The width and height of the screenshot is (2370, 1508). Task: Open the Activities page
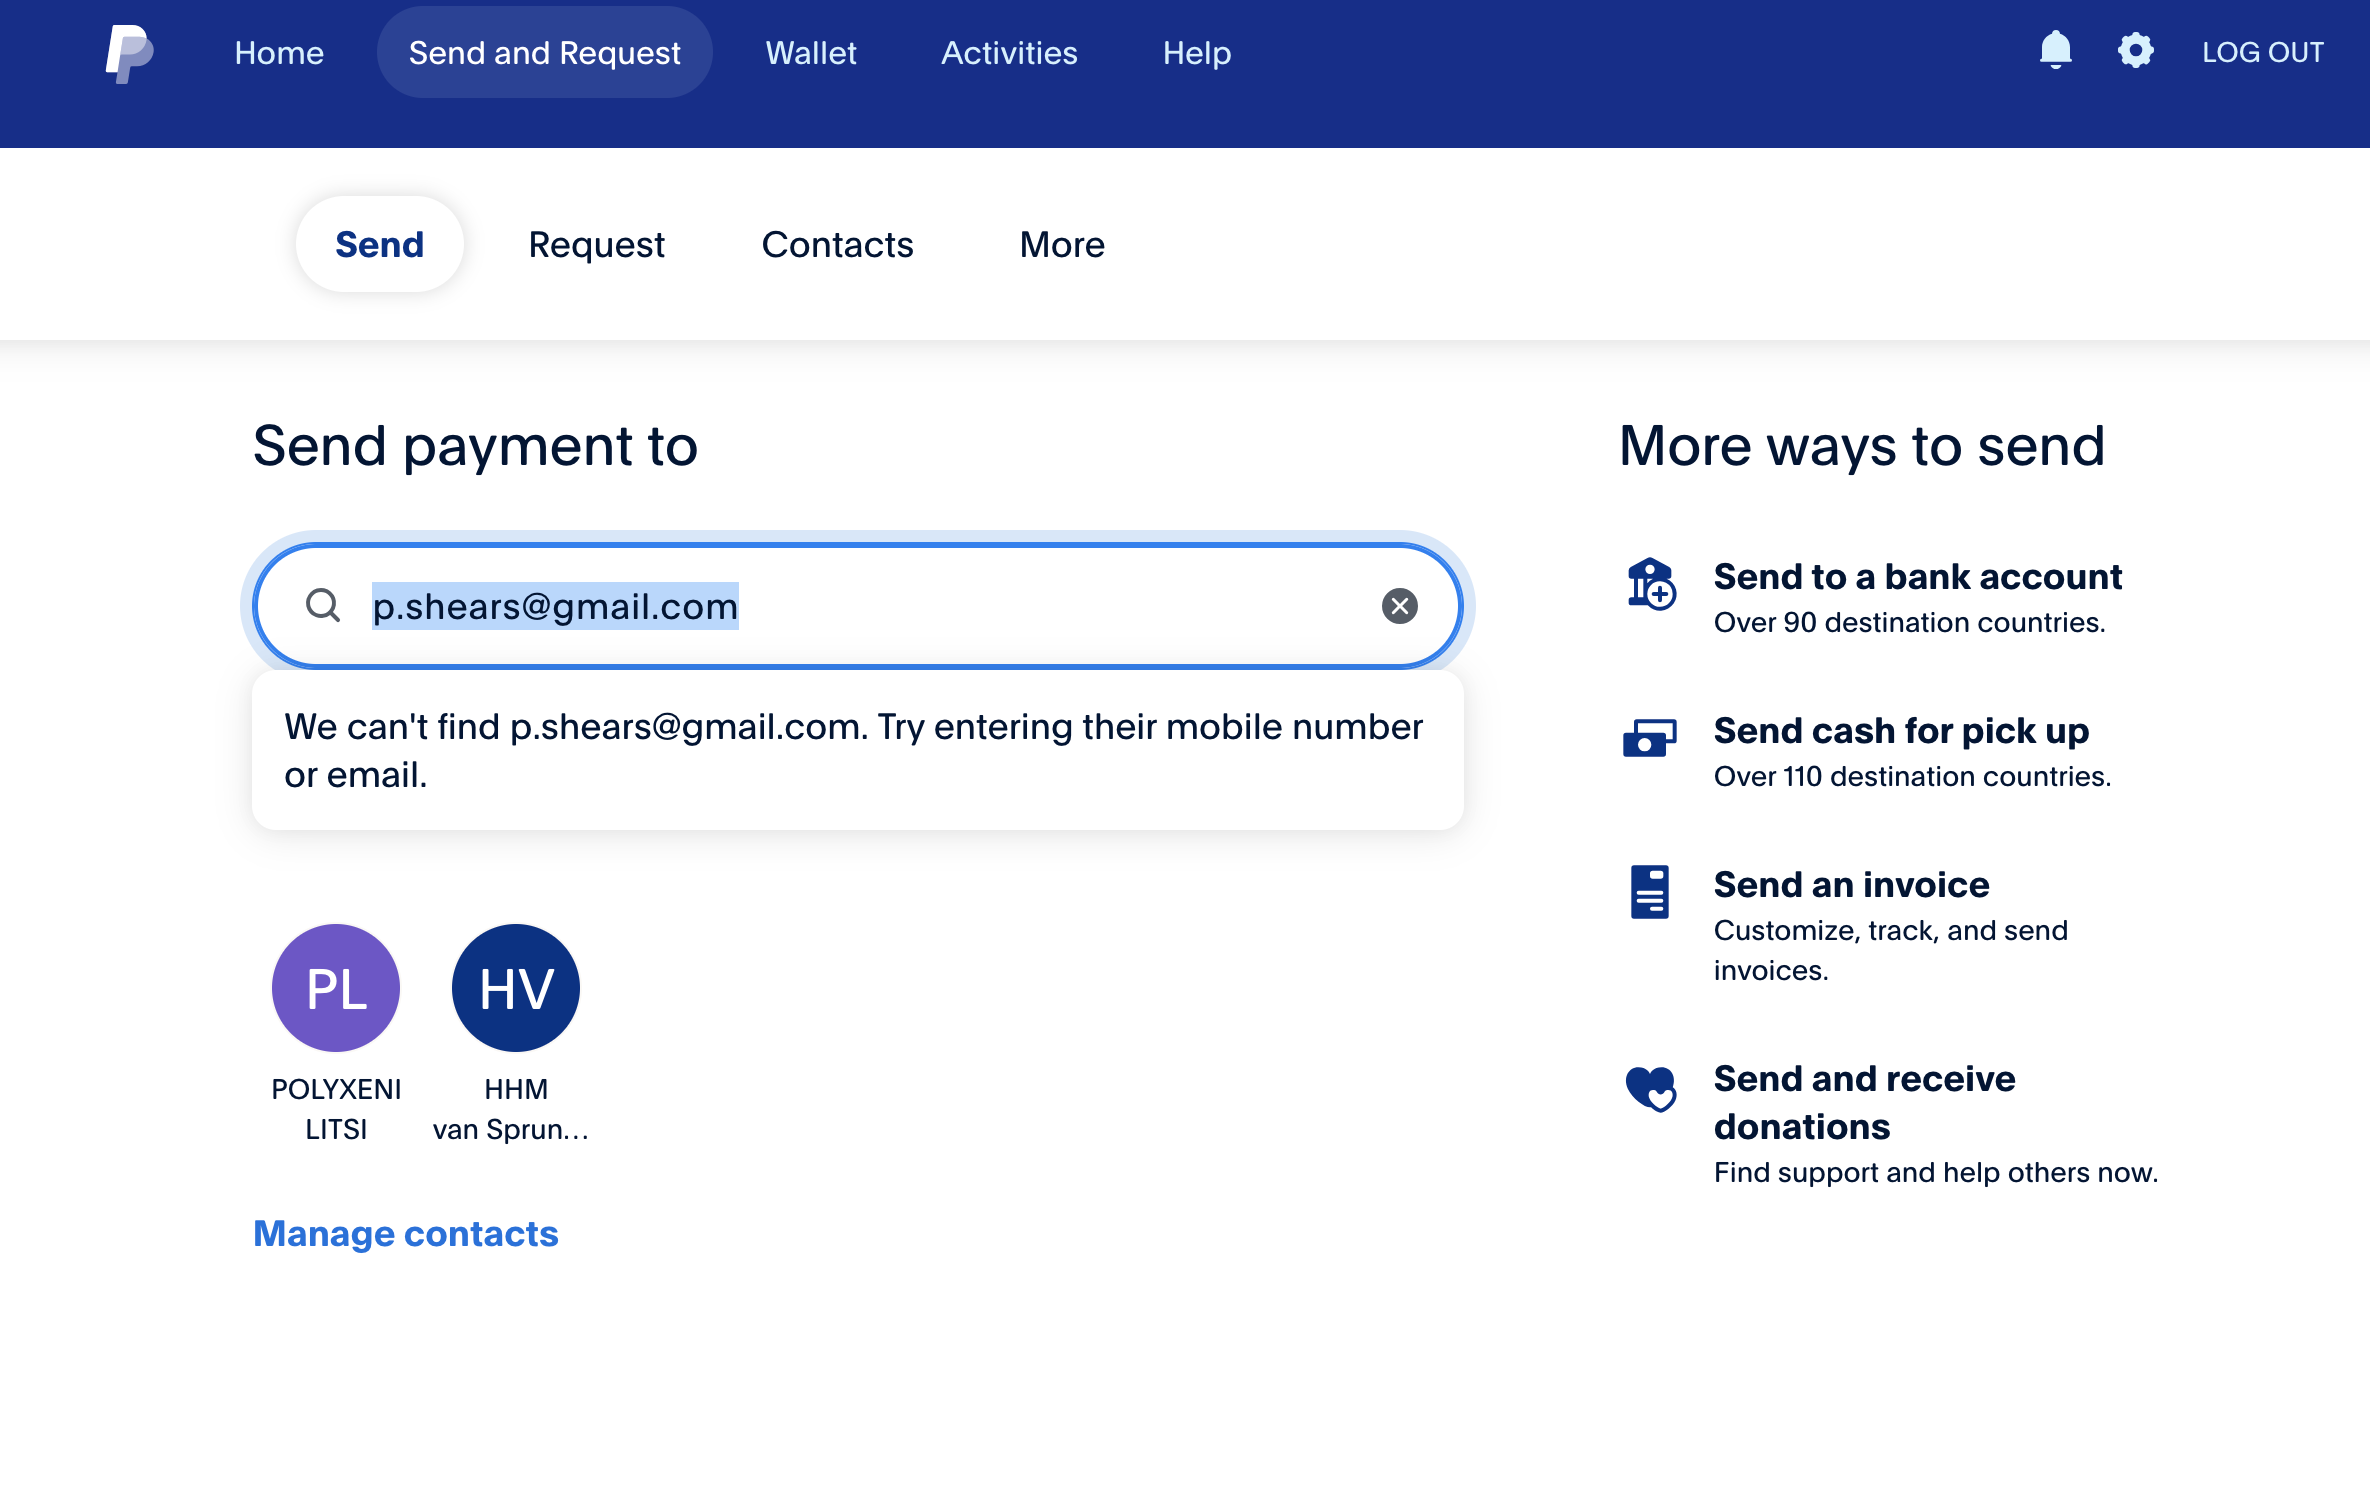1009,53
